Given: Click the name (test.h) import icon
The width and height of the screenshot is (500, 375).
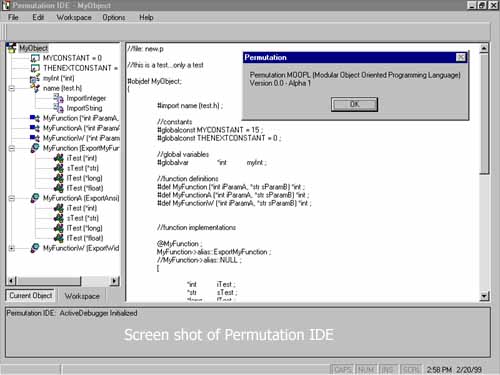Looking at the screenshot, I should [35, 88].
